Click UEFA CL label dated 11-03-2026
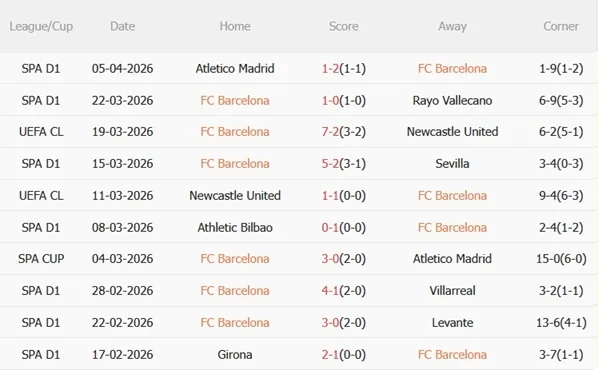599x370 pixels. coord(41,196)
